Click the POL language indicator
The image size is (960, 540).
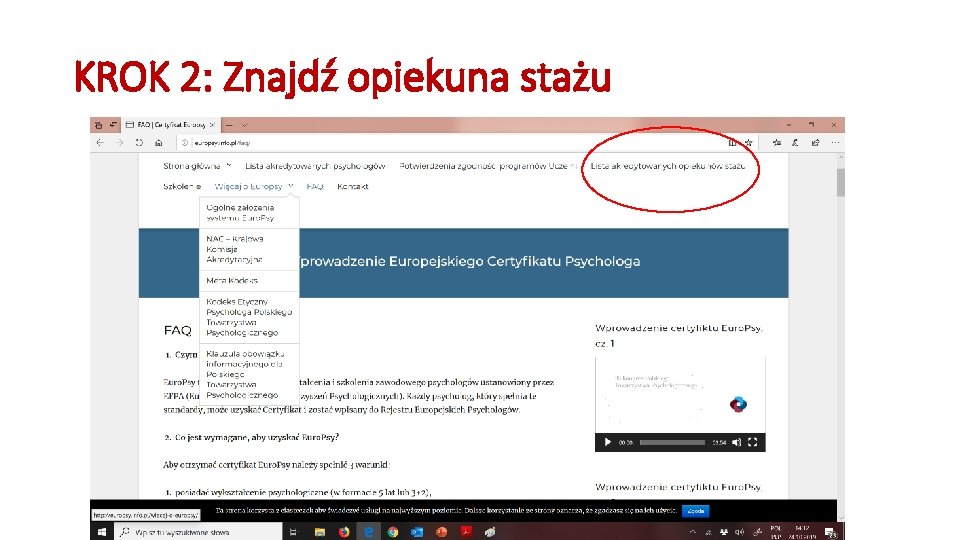pos(776,532)
